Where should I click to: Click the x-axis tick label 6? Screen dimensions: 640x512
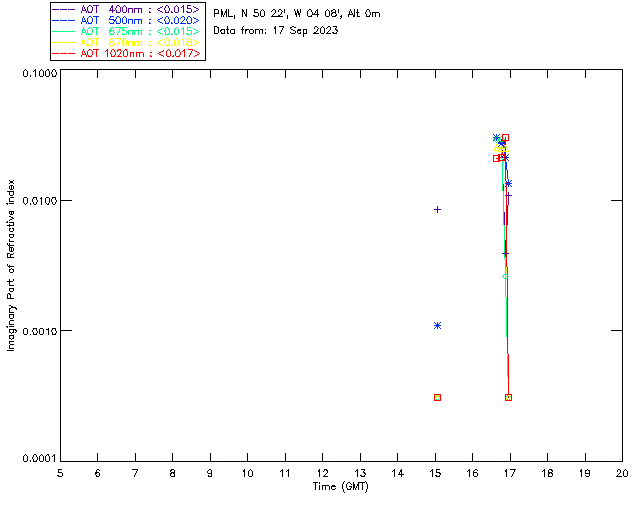[98, 473]
